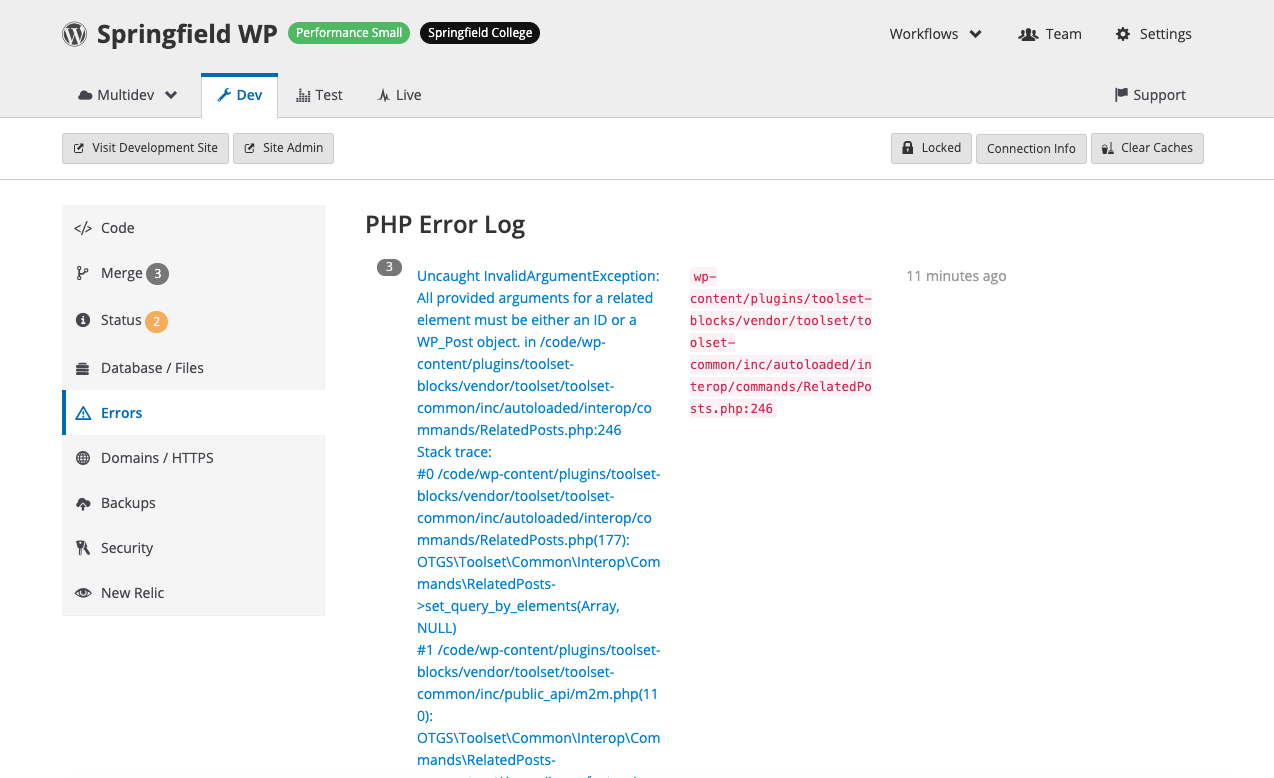
Task: Open the Multidev tab
Action: (128, 95)
